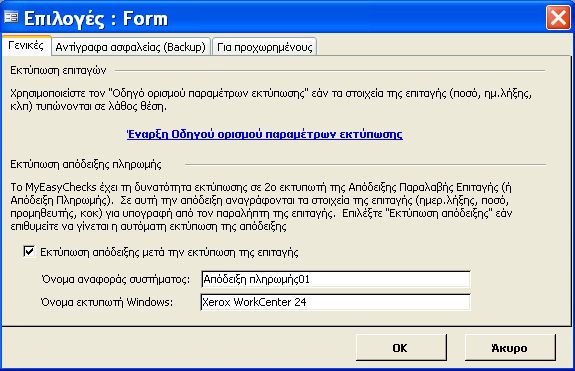This screenshot has height=371, width=575.
Task: Click the Όνομα αναφοράς συστήματος label
Action: point(116,279)
